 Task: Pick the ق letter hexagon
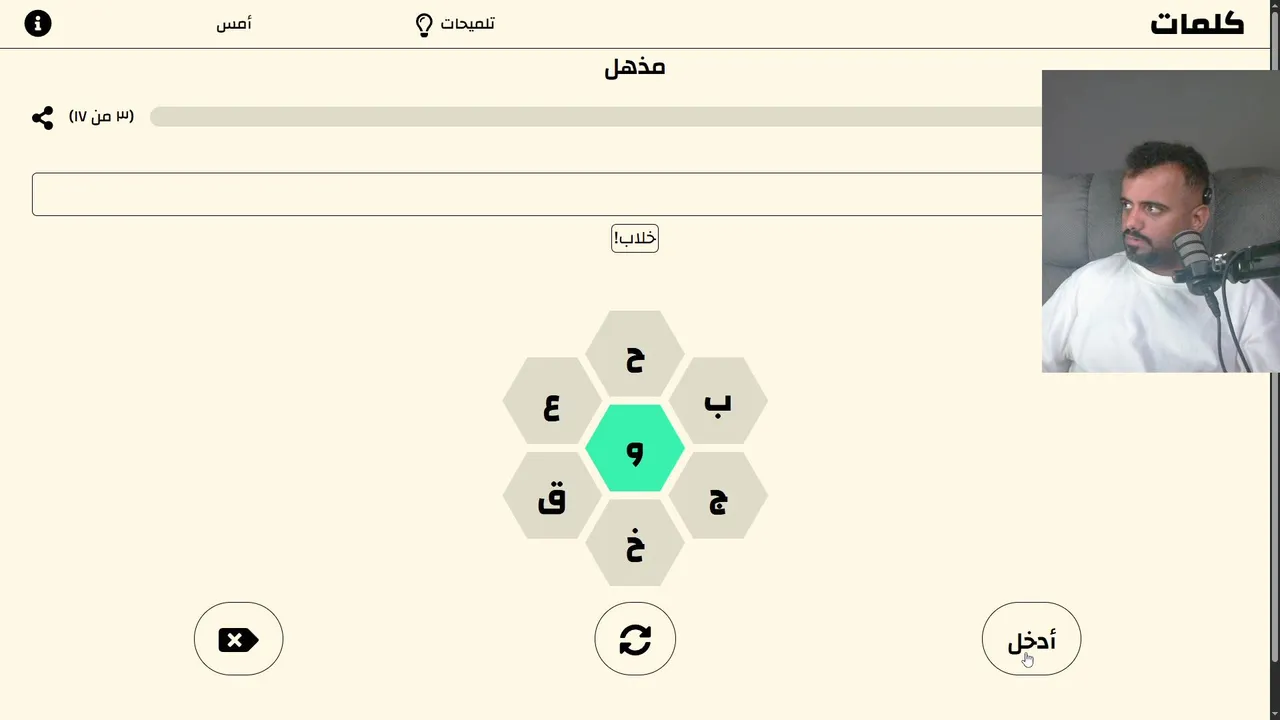tap(552, 496)
